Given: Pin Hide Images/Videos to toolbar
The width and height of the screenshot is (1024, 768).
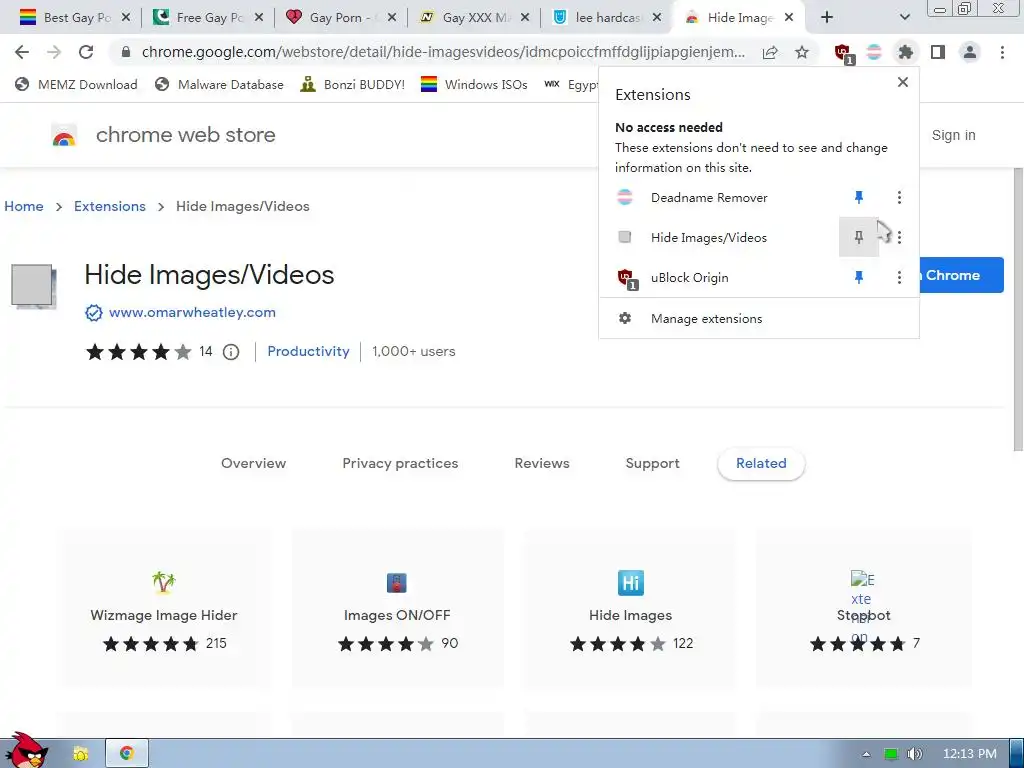Looking at the screenshot, I should point(859,237).
